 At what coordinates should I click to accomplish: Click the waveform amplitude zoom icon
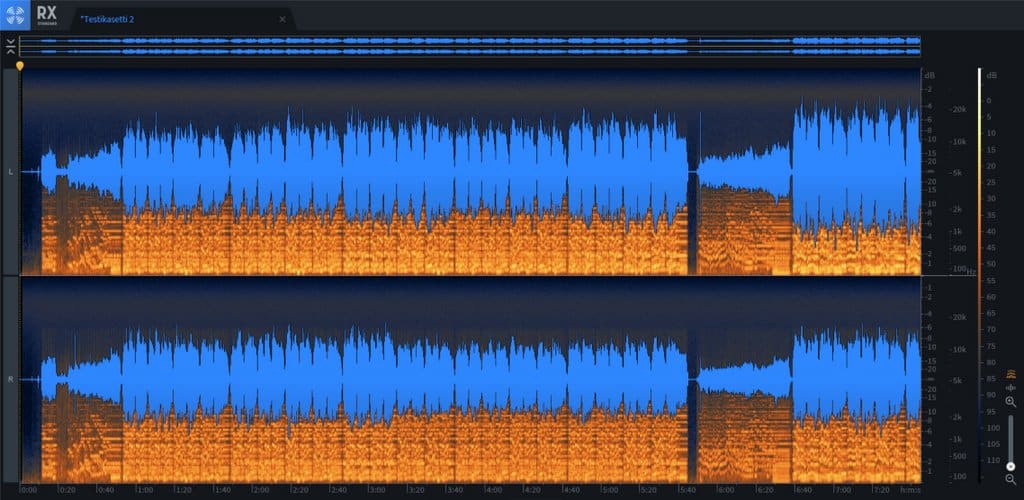(1010, 388)
